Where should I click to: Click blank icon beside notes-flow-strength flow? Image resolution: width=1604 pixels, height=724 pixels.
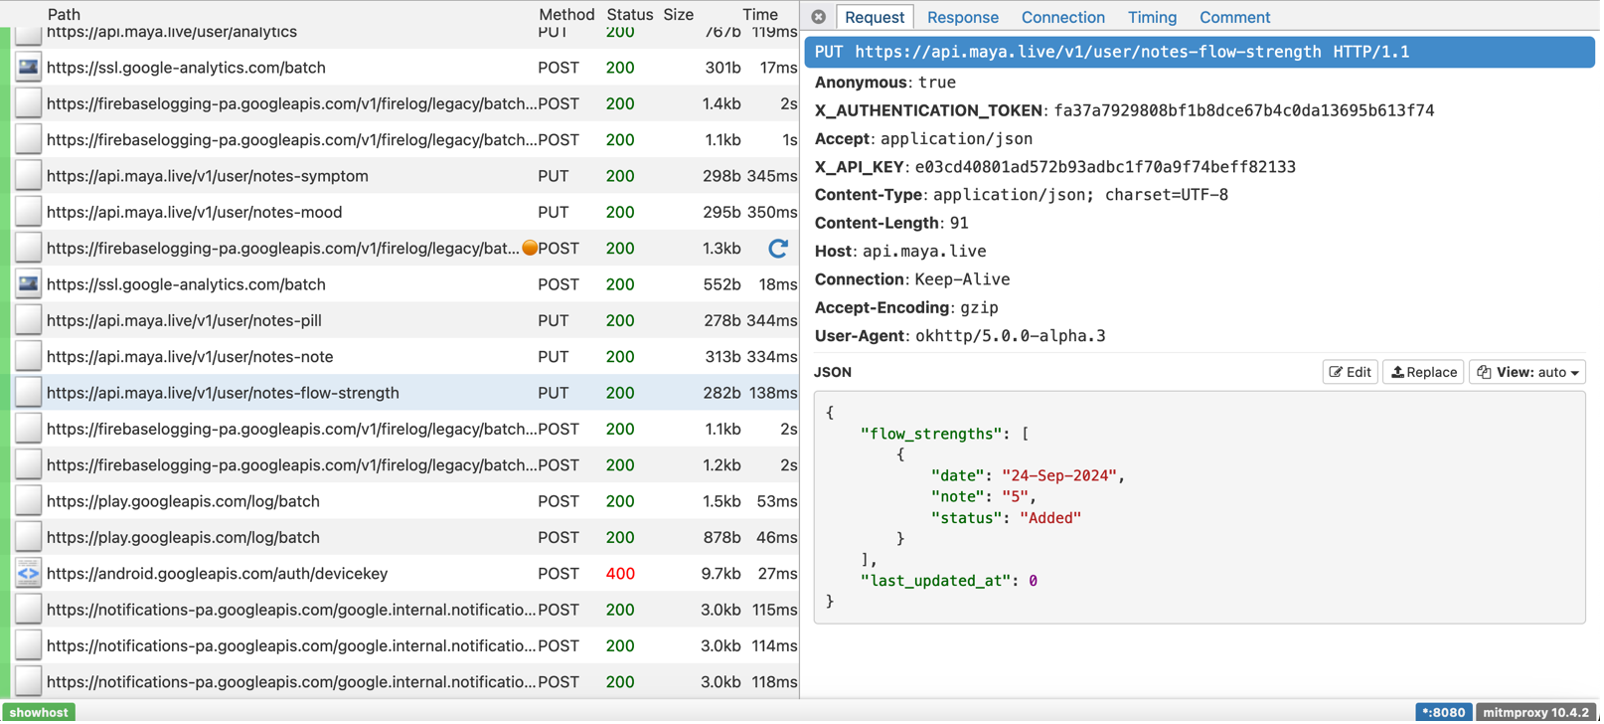tap(28, 393)
